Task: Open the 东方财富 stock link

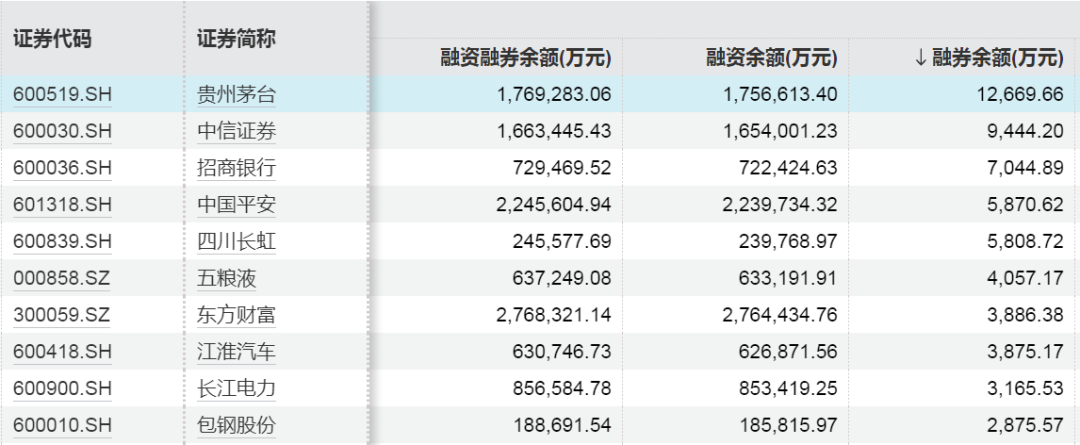Action: click(x=236, y=315)
